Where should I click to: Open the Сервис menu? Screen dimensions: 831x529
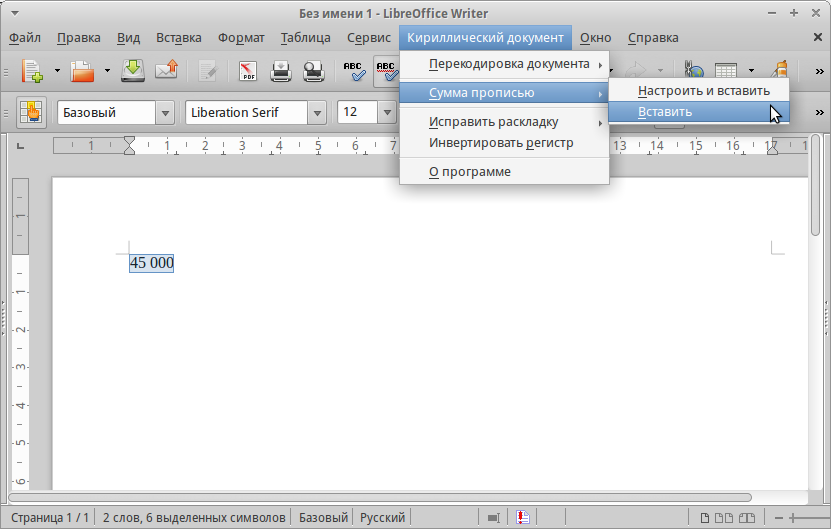tap(369, 38)
